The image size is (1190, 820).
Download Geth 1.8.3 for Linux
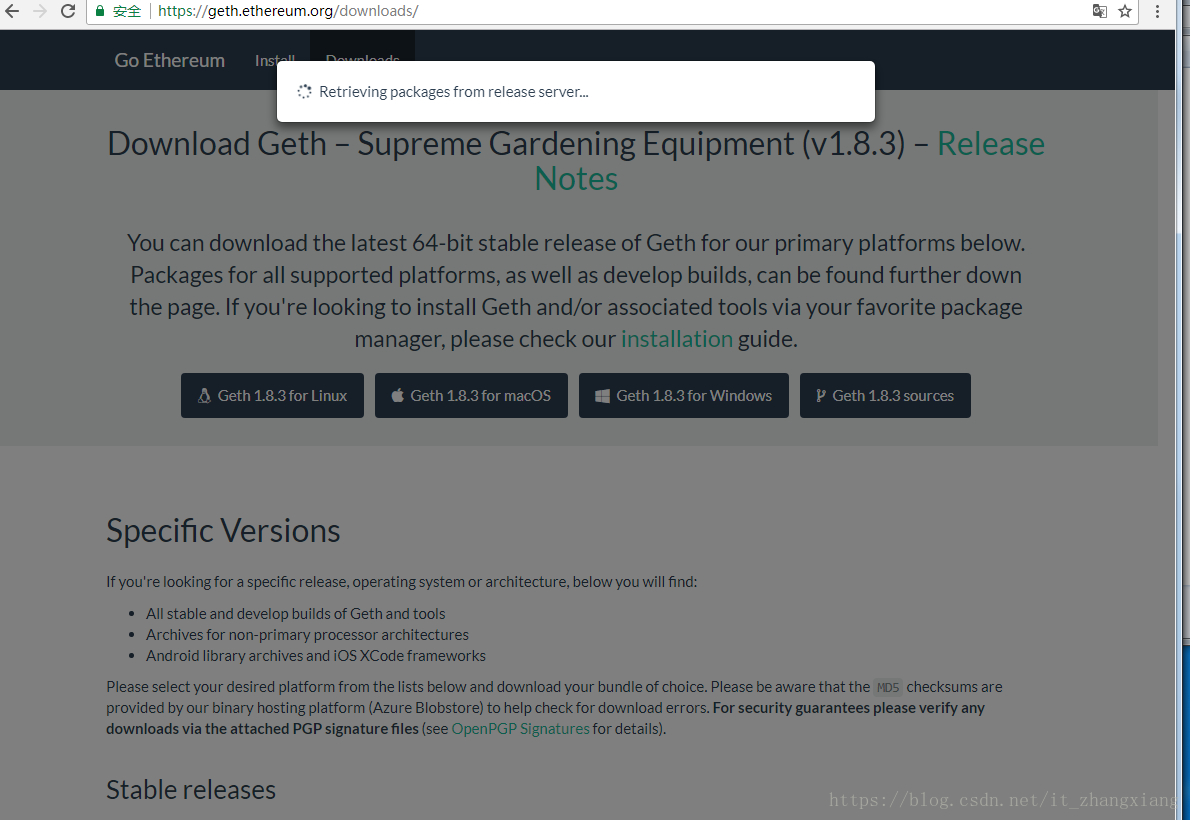point(272,396)
